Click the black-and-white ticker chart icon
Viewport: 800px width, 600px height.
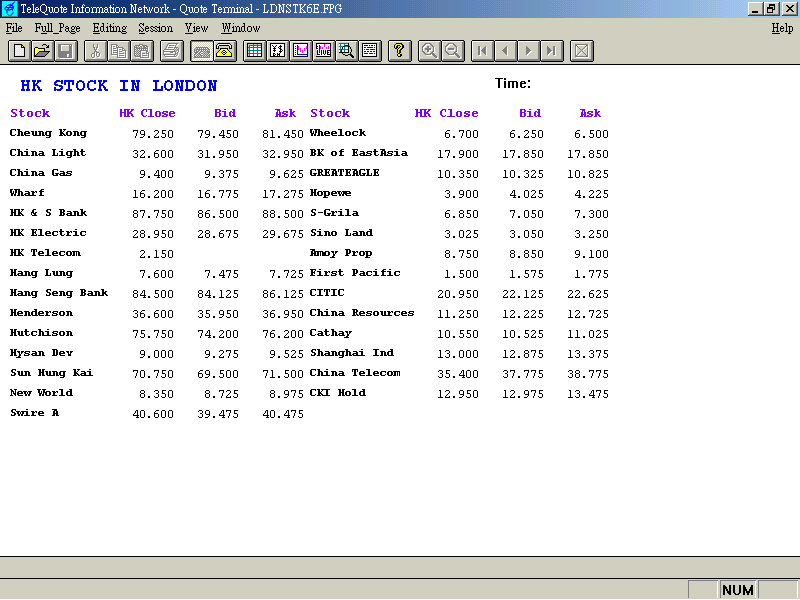(x=278, y=51)
